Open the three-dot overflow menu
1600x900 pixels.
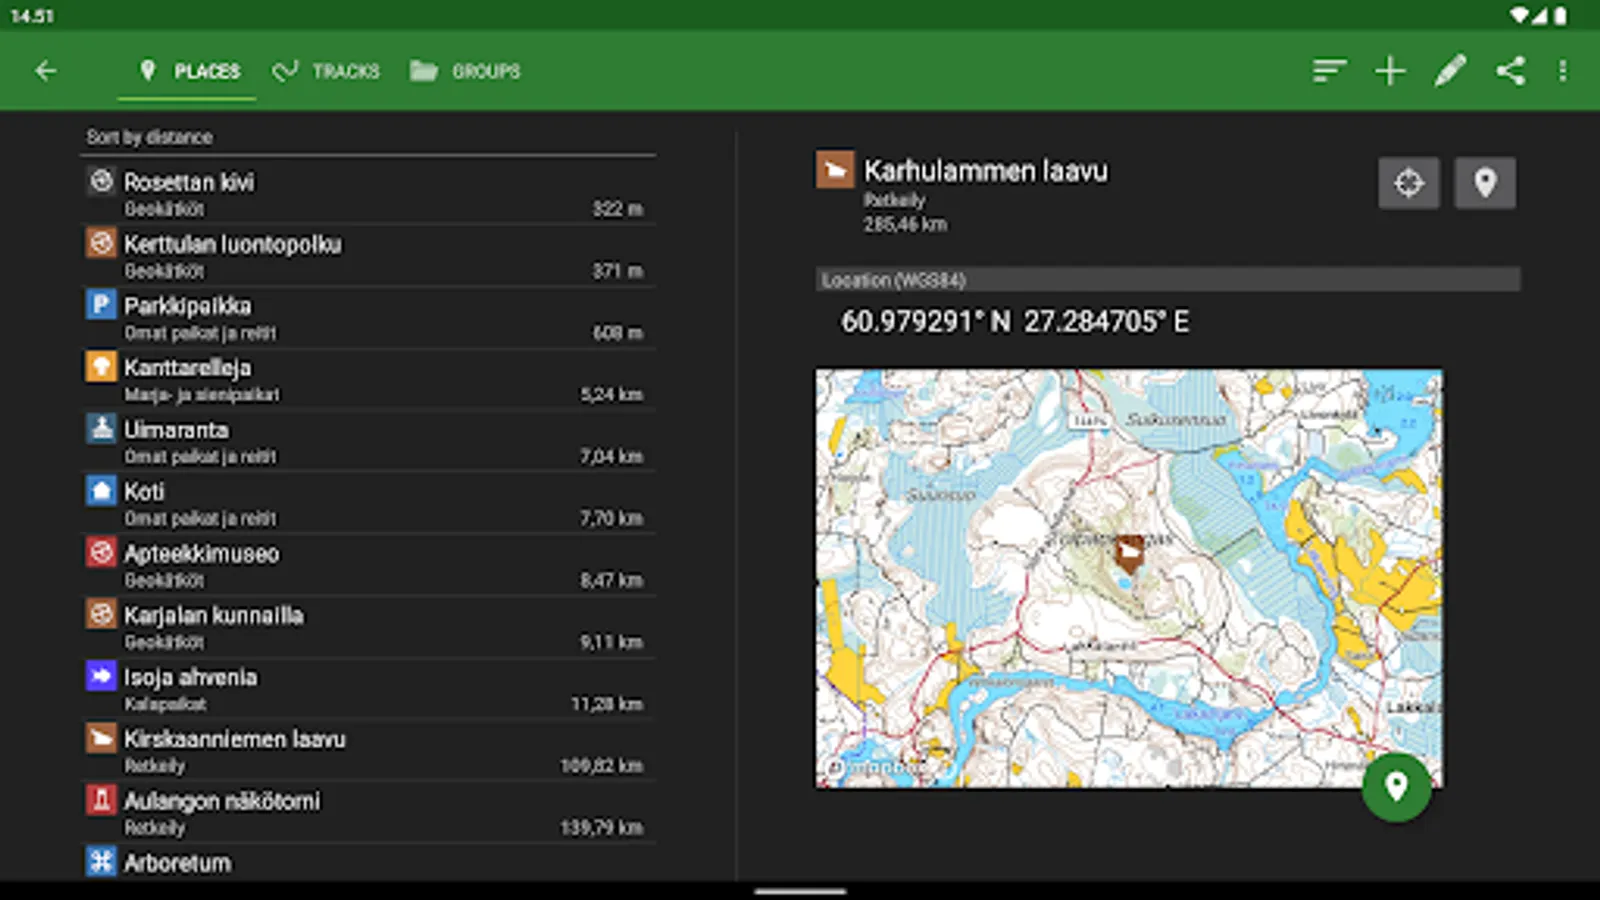coord(1562,71)
